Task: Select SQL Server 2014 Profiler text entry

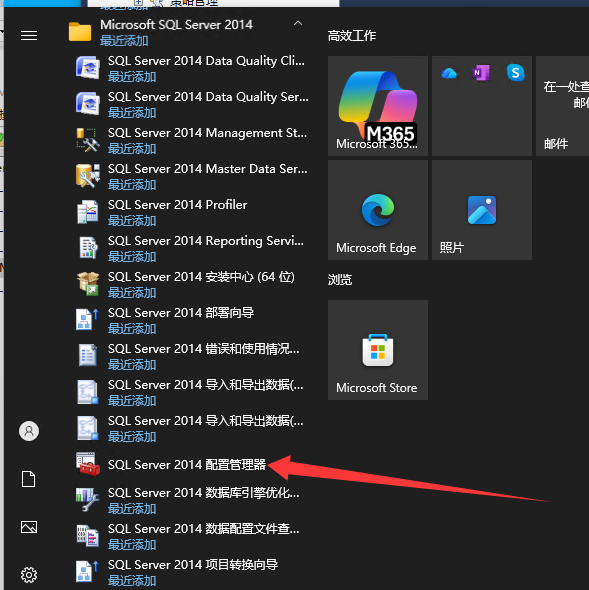Action: coord(178,205)
